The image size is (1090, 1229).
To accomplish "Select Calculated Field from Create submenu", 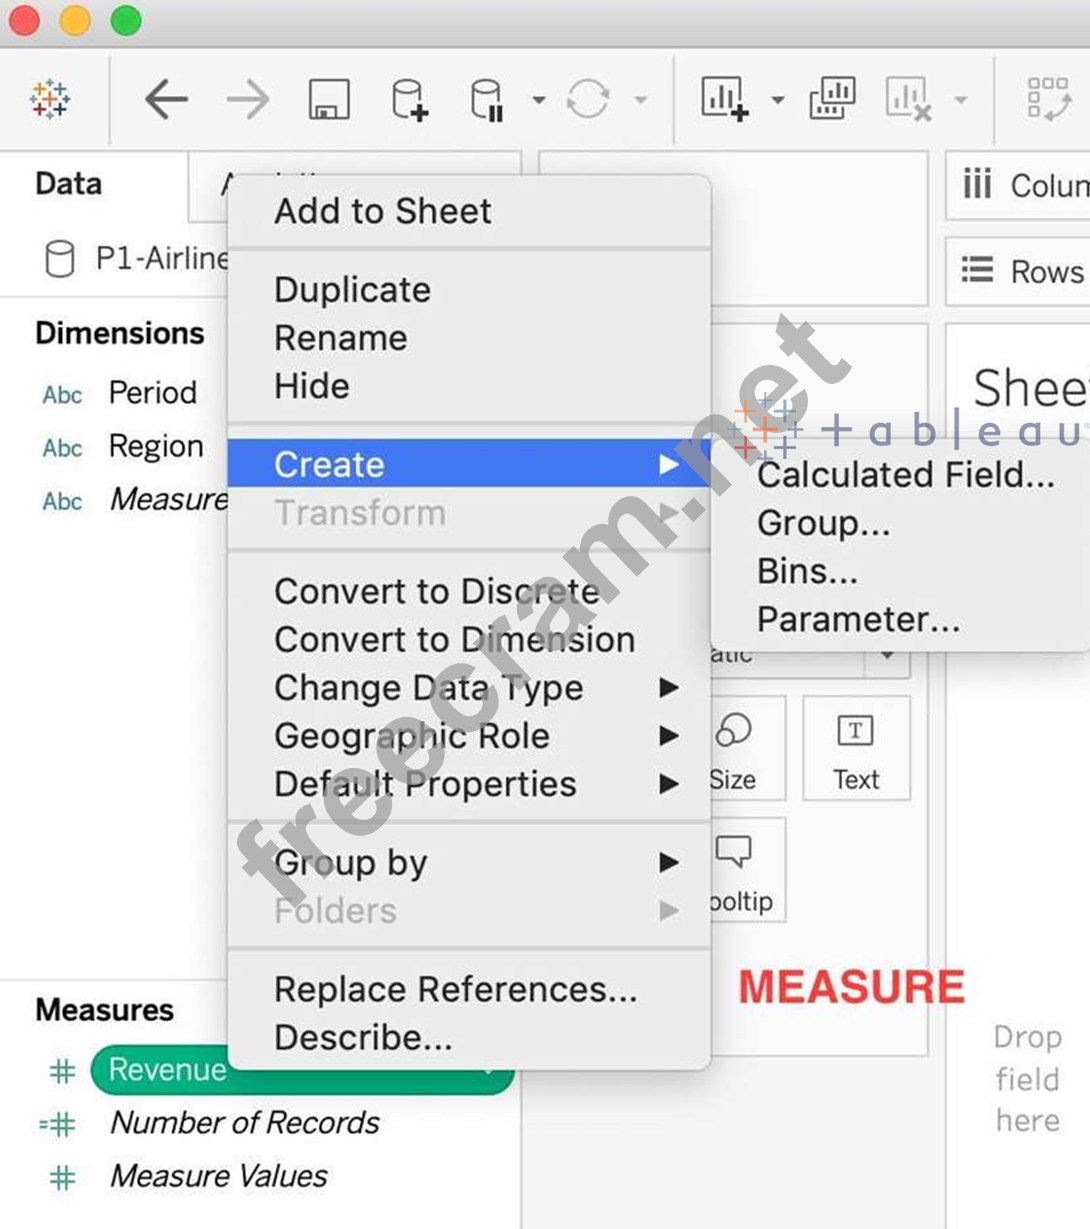I will 905,475.
